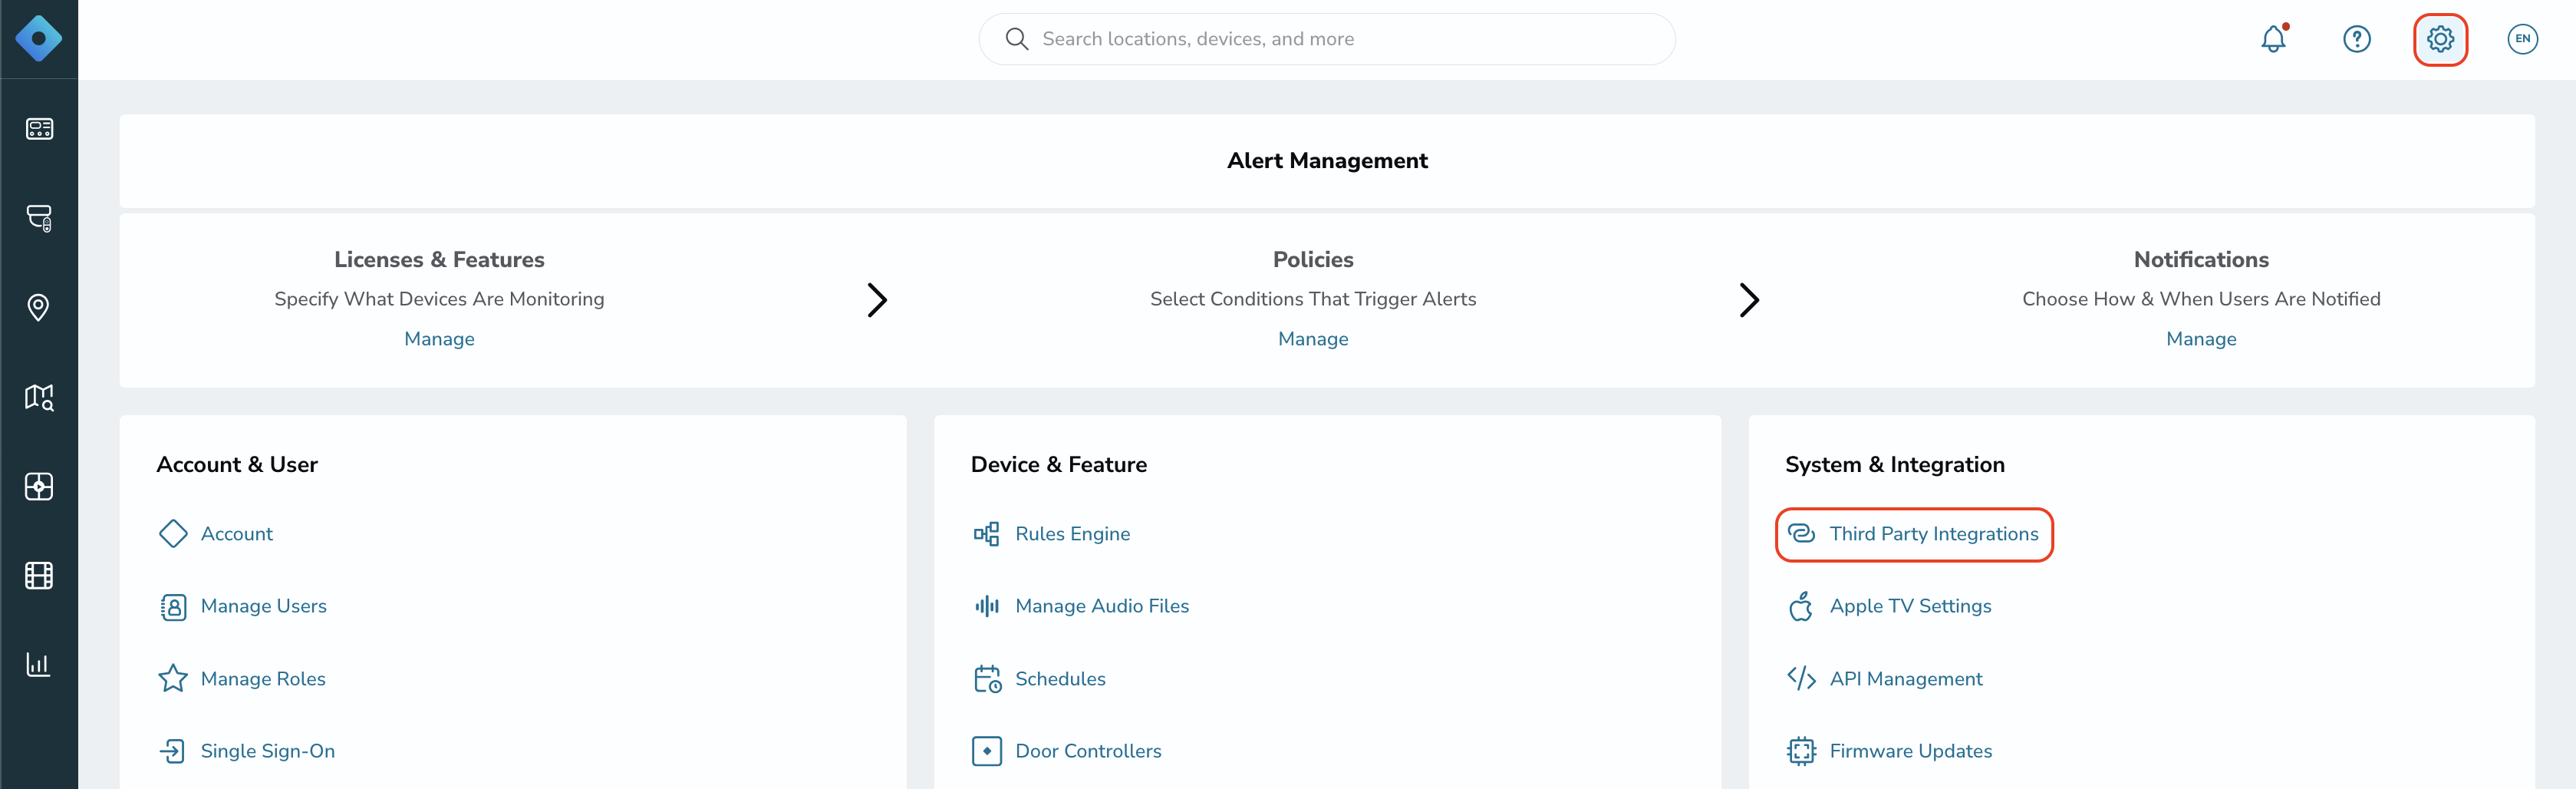Select the cameras/devices icon in the sidebar
This screenshot has height=789, width=2576.
pyautogui.click(x=39, y=218)
